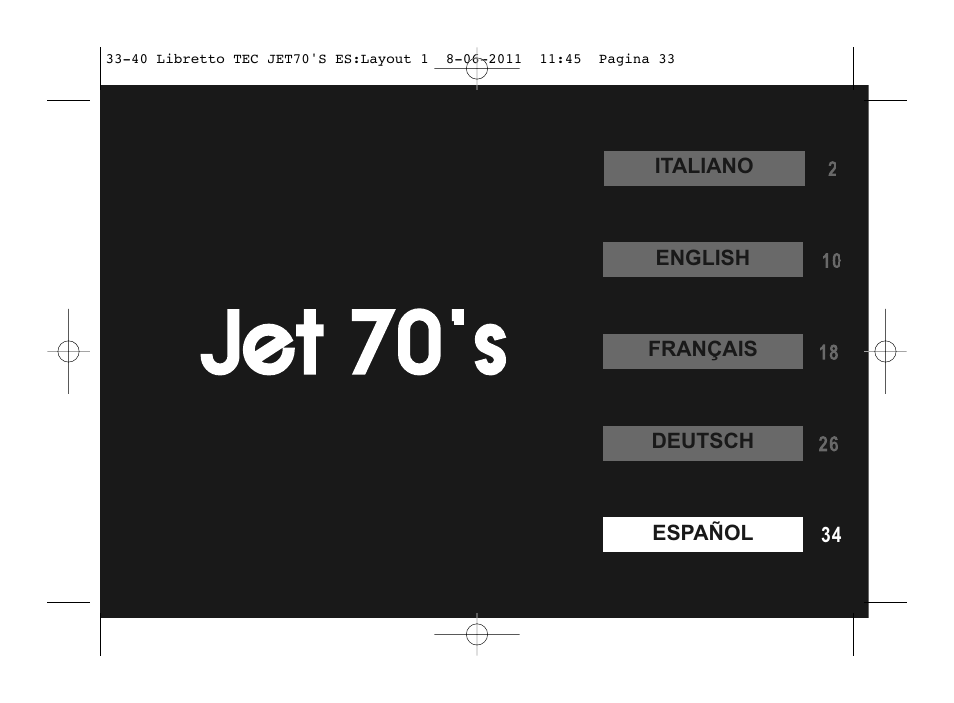Select the ITALIANO language tab

(x=704, y=169)
